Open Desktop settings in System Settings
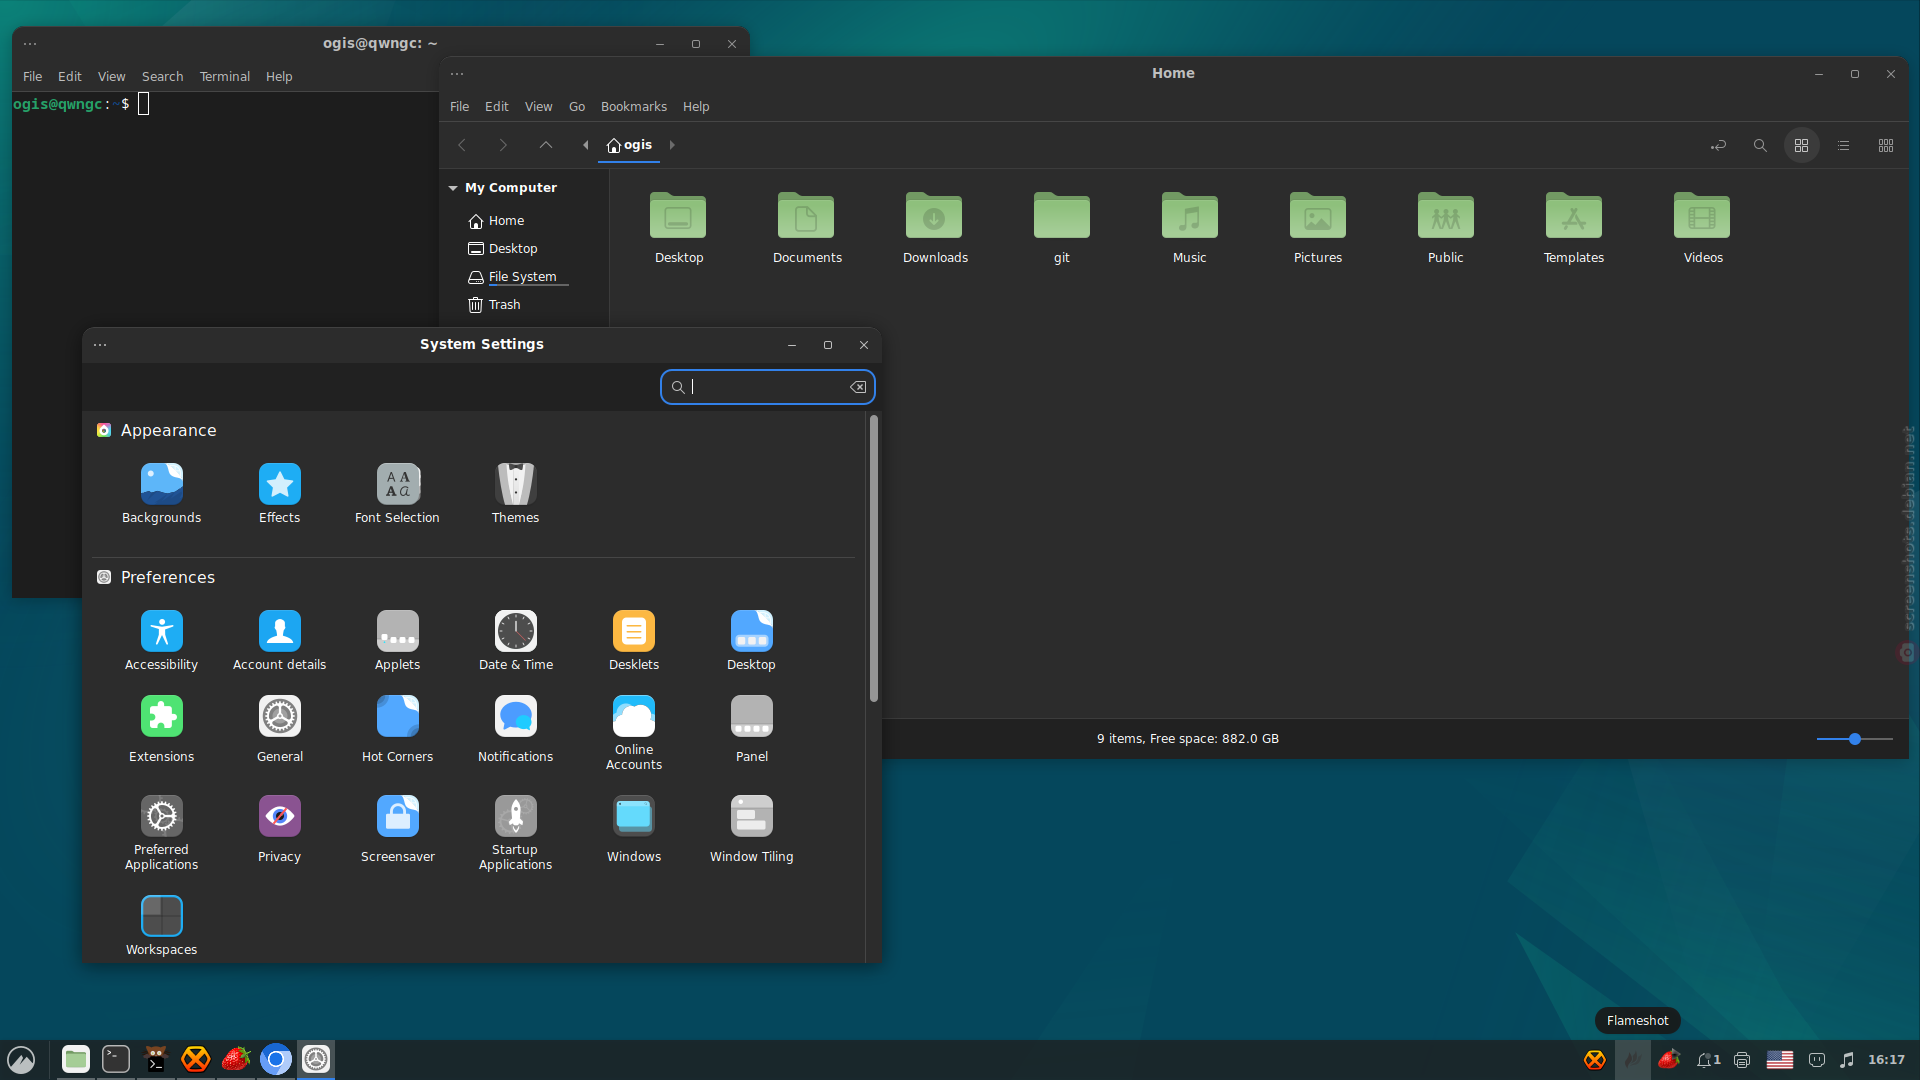Image resolution: width=1920 pixels, height=1080 pixels. pyautogui.click(x=751, y=641)
